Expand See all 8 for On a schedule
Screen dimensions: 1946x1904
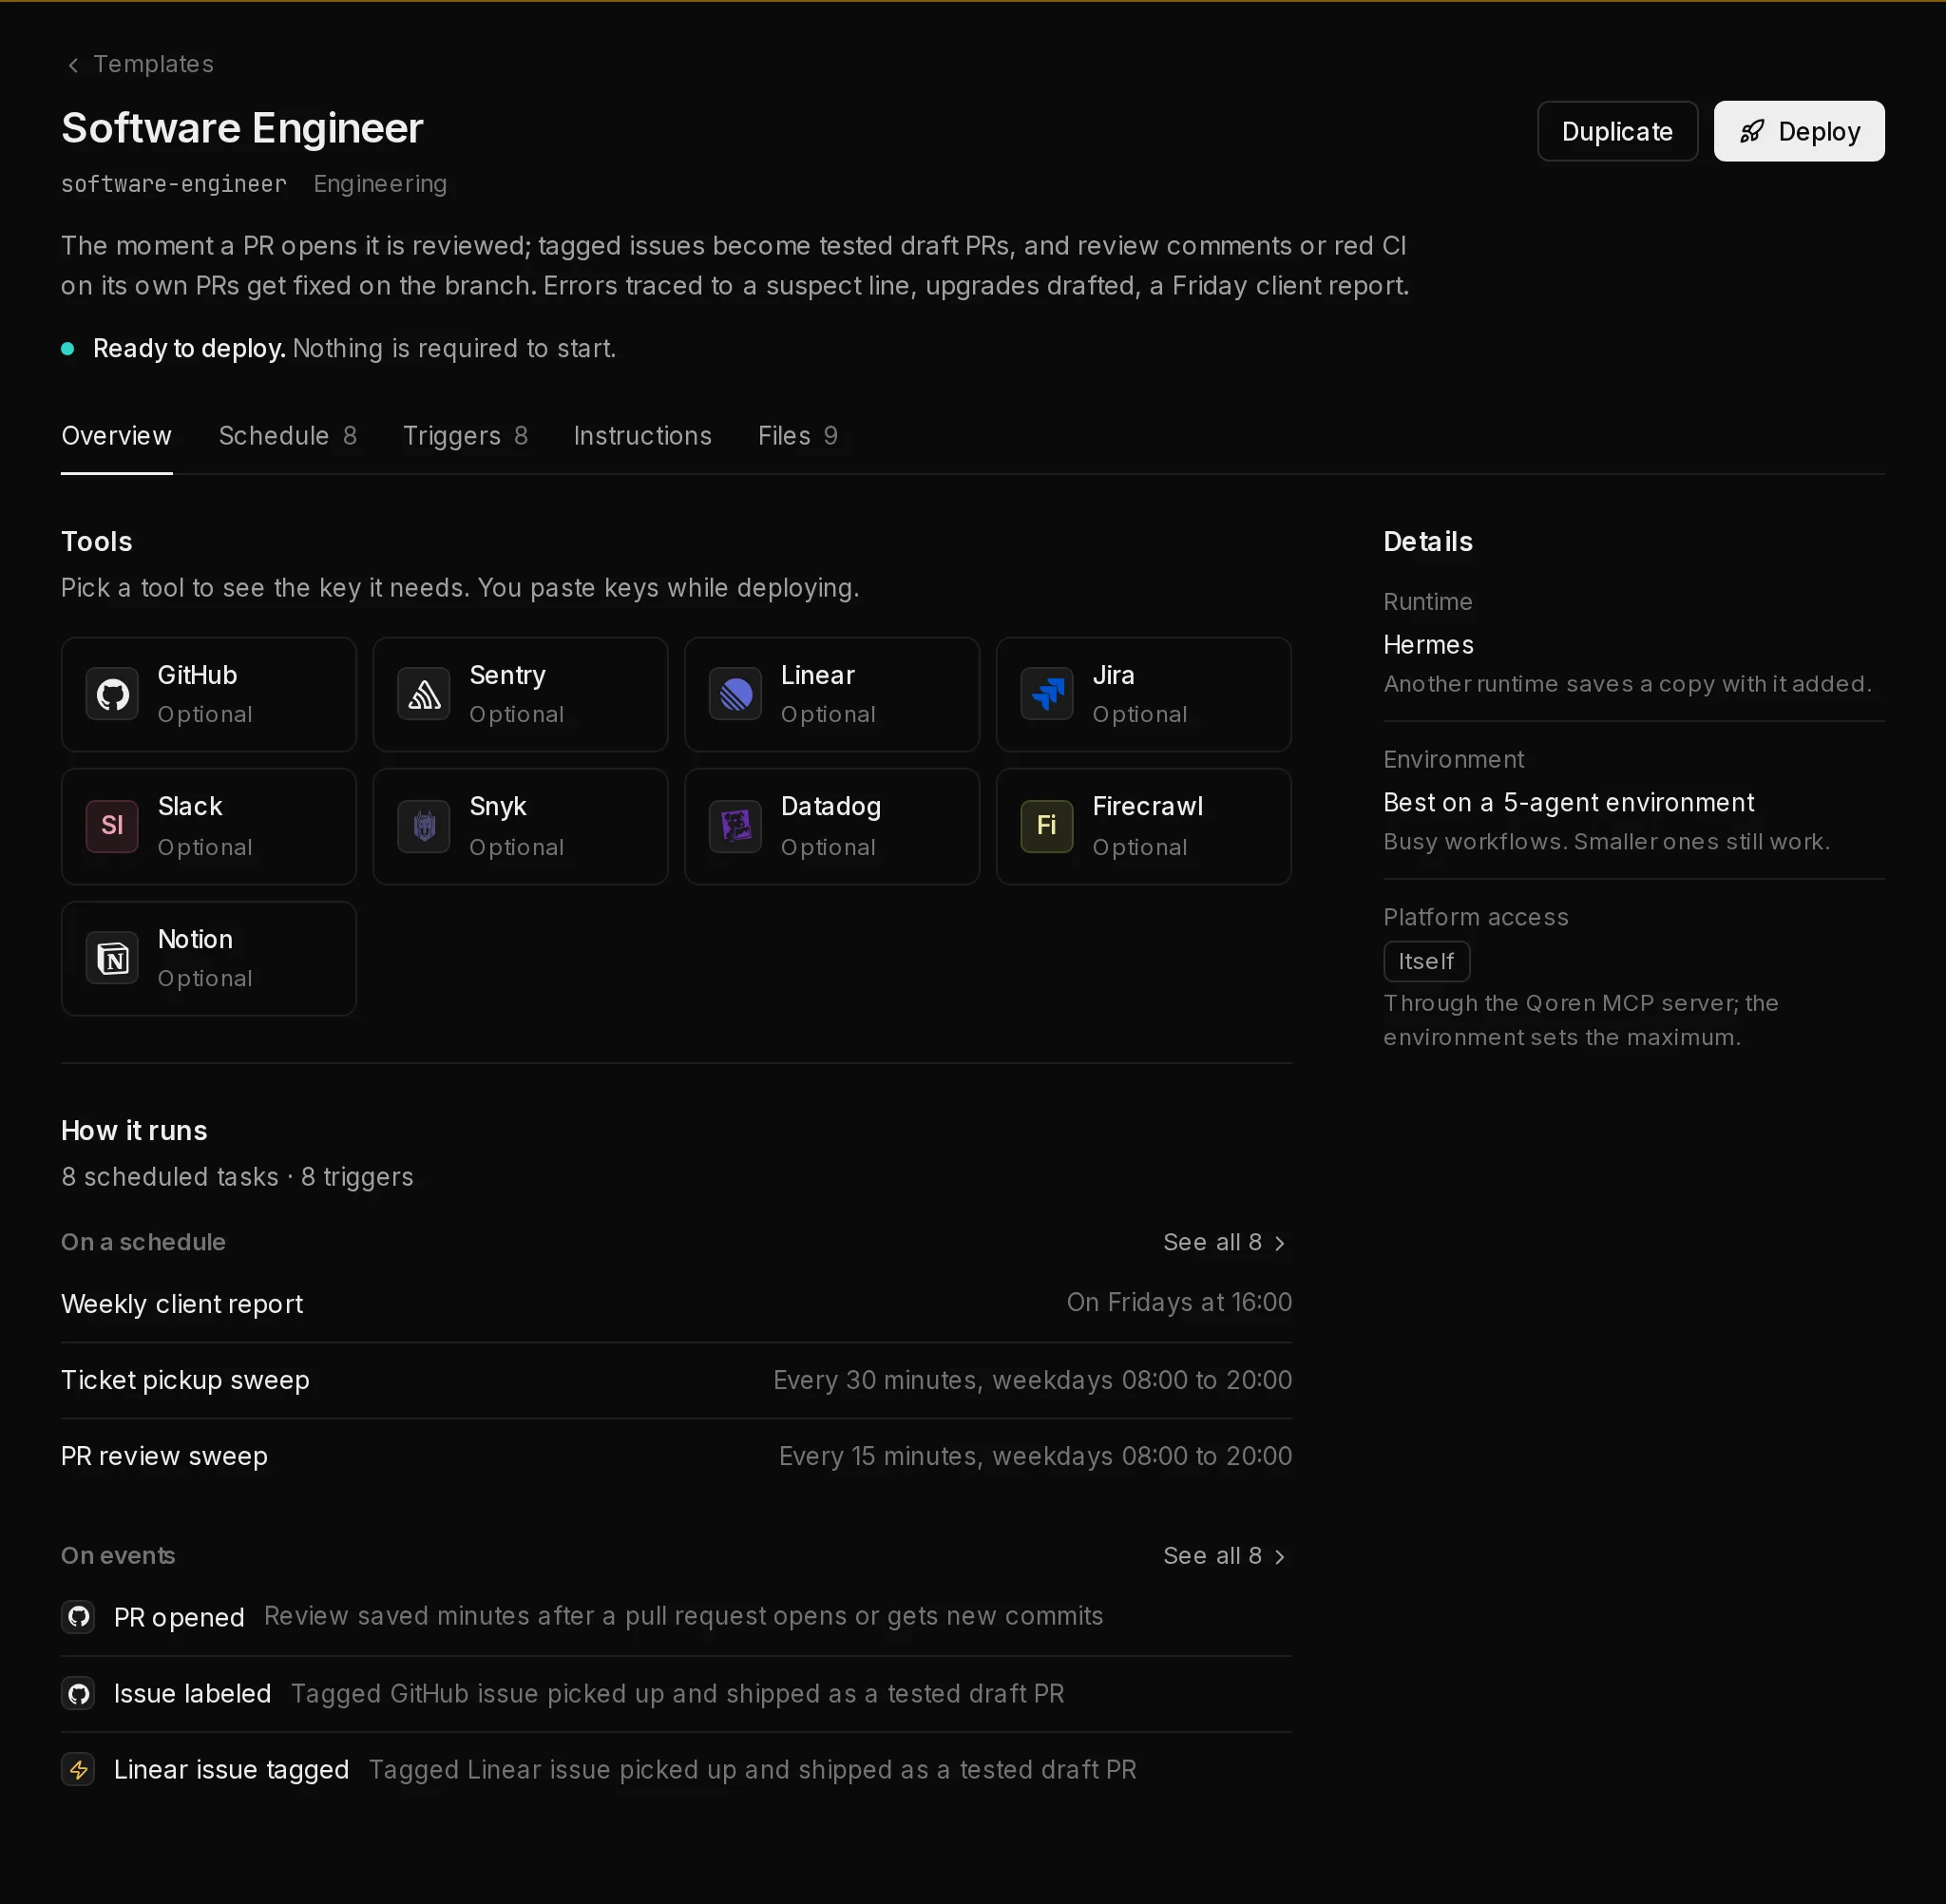point(1226,1242)
